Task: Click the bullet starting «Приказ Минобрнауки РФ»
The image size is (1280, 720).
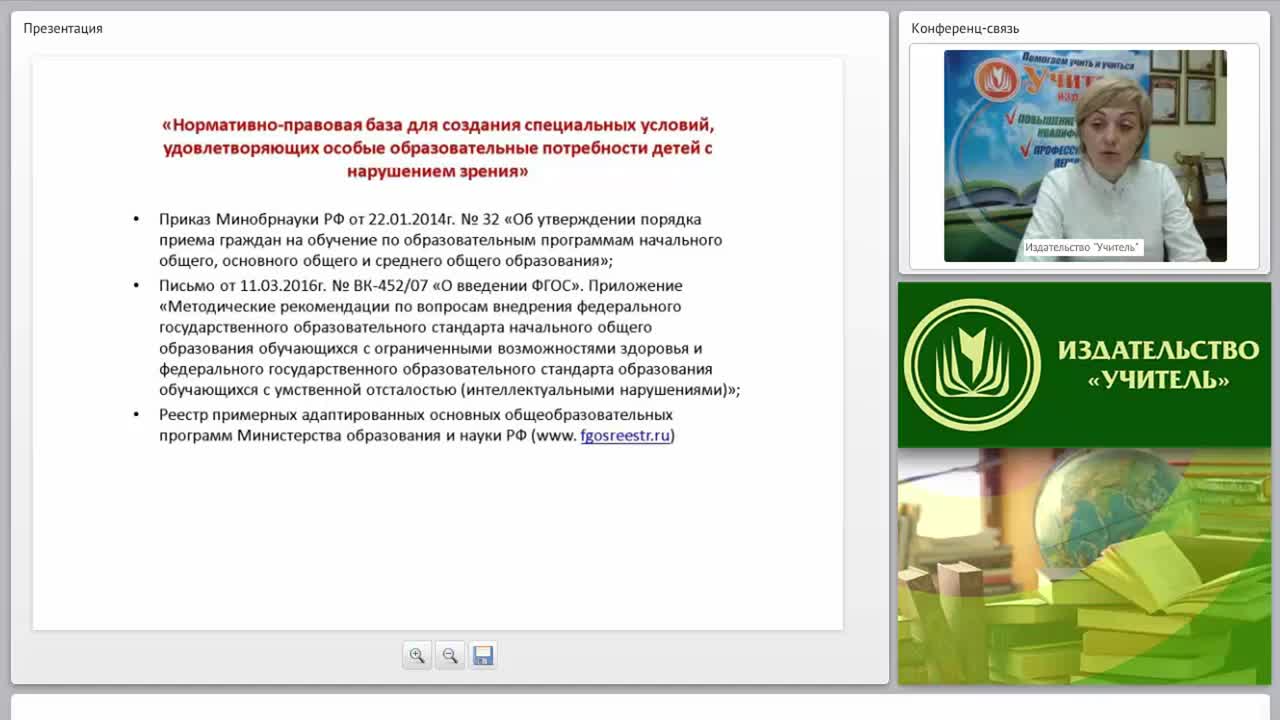Action: (x=440, y=240)
